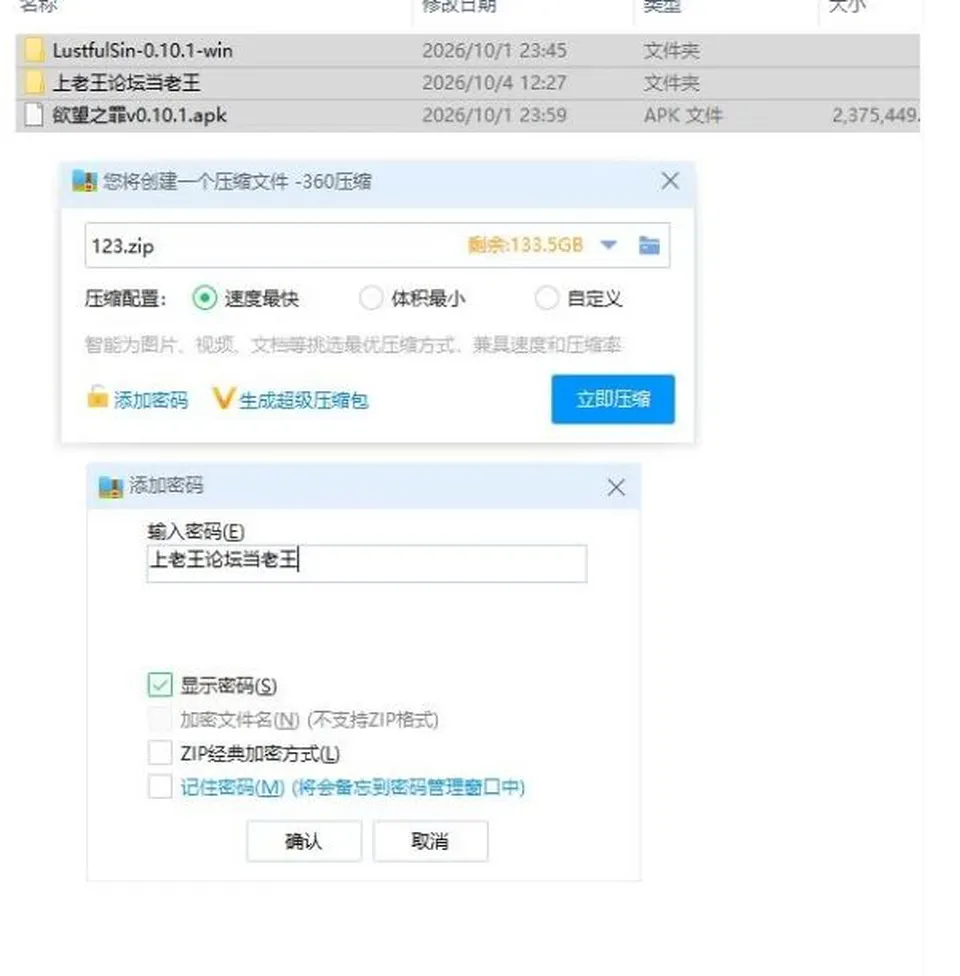Screen dimensions: 960x976
Task: Choose 自定义 compression configuration
Action: coord(547,298)
